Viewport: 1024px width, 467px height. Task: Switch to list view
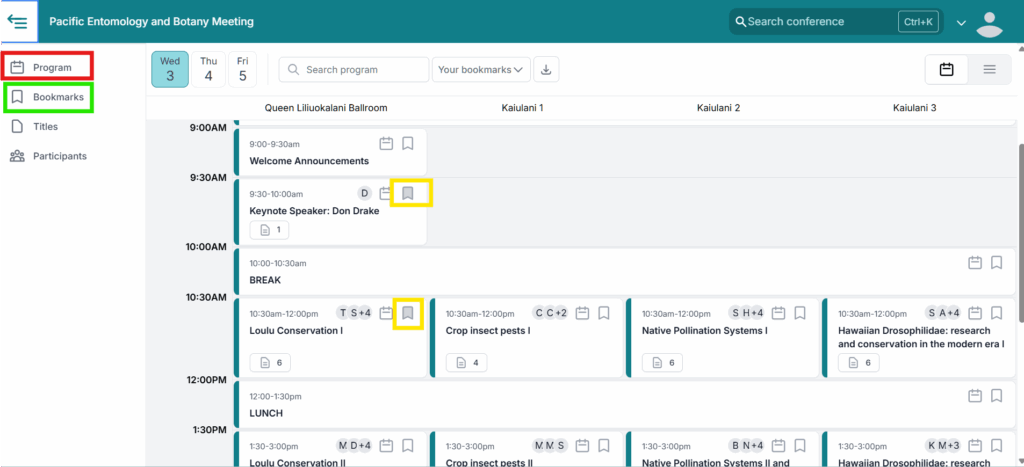tap(989, 69)
